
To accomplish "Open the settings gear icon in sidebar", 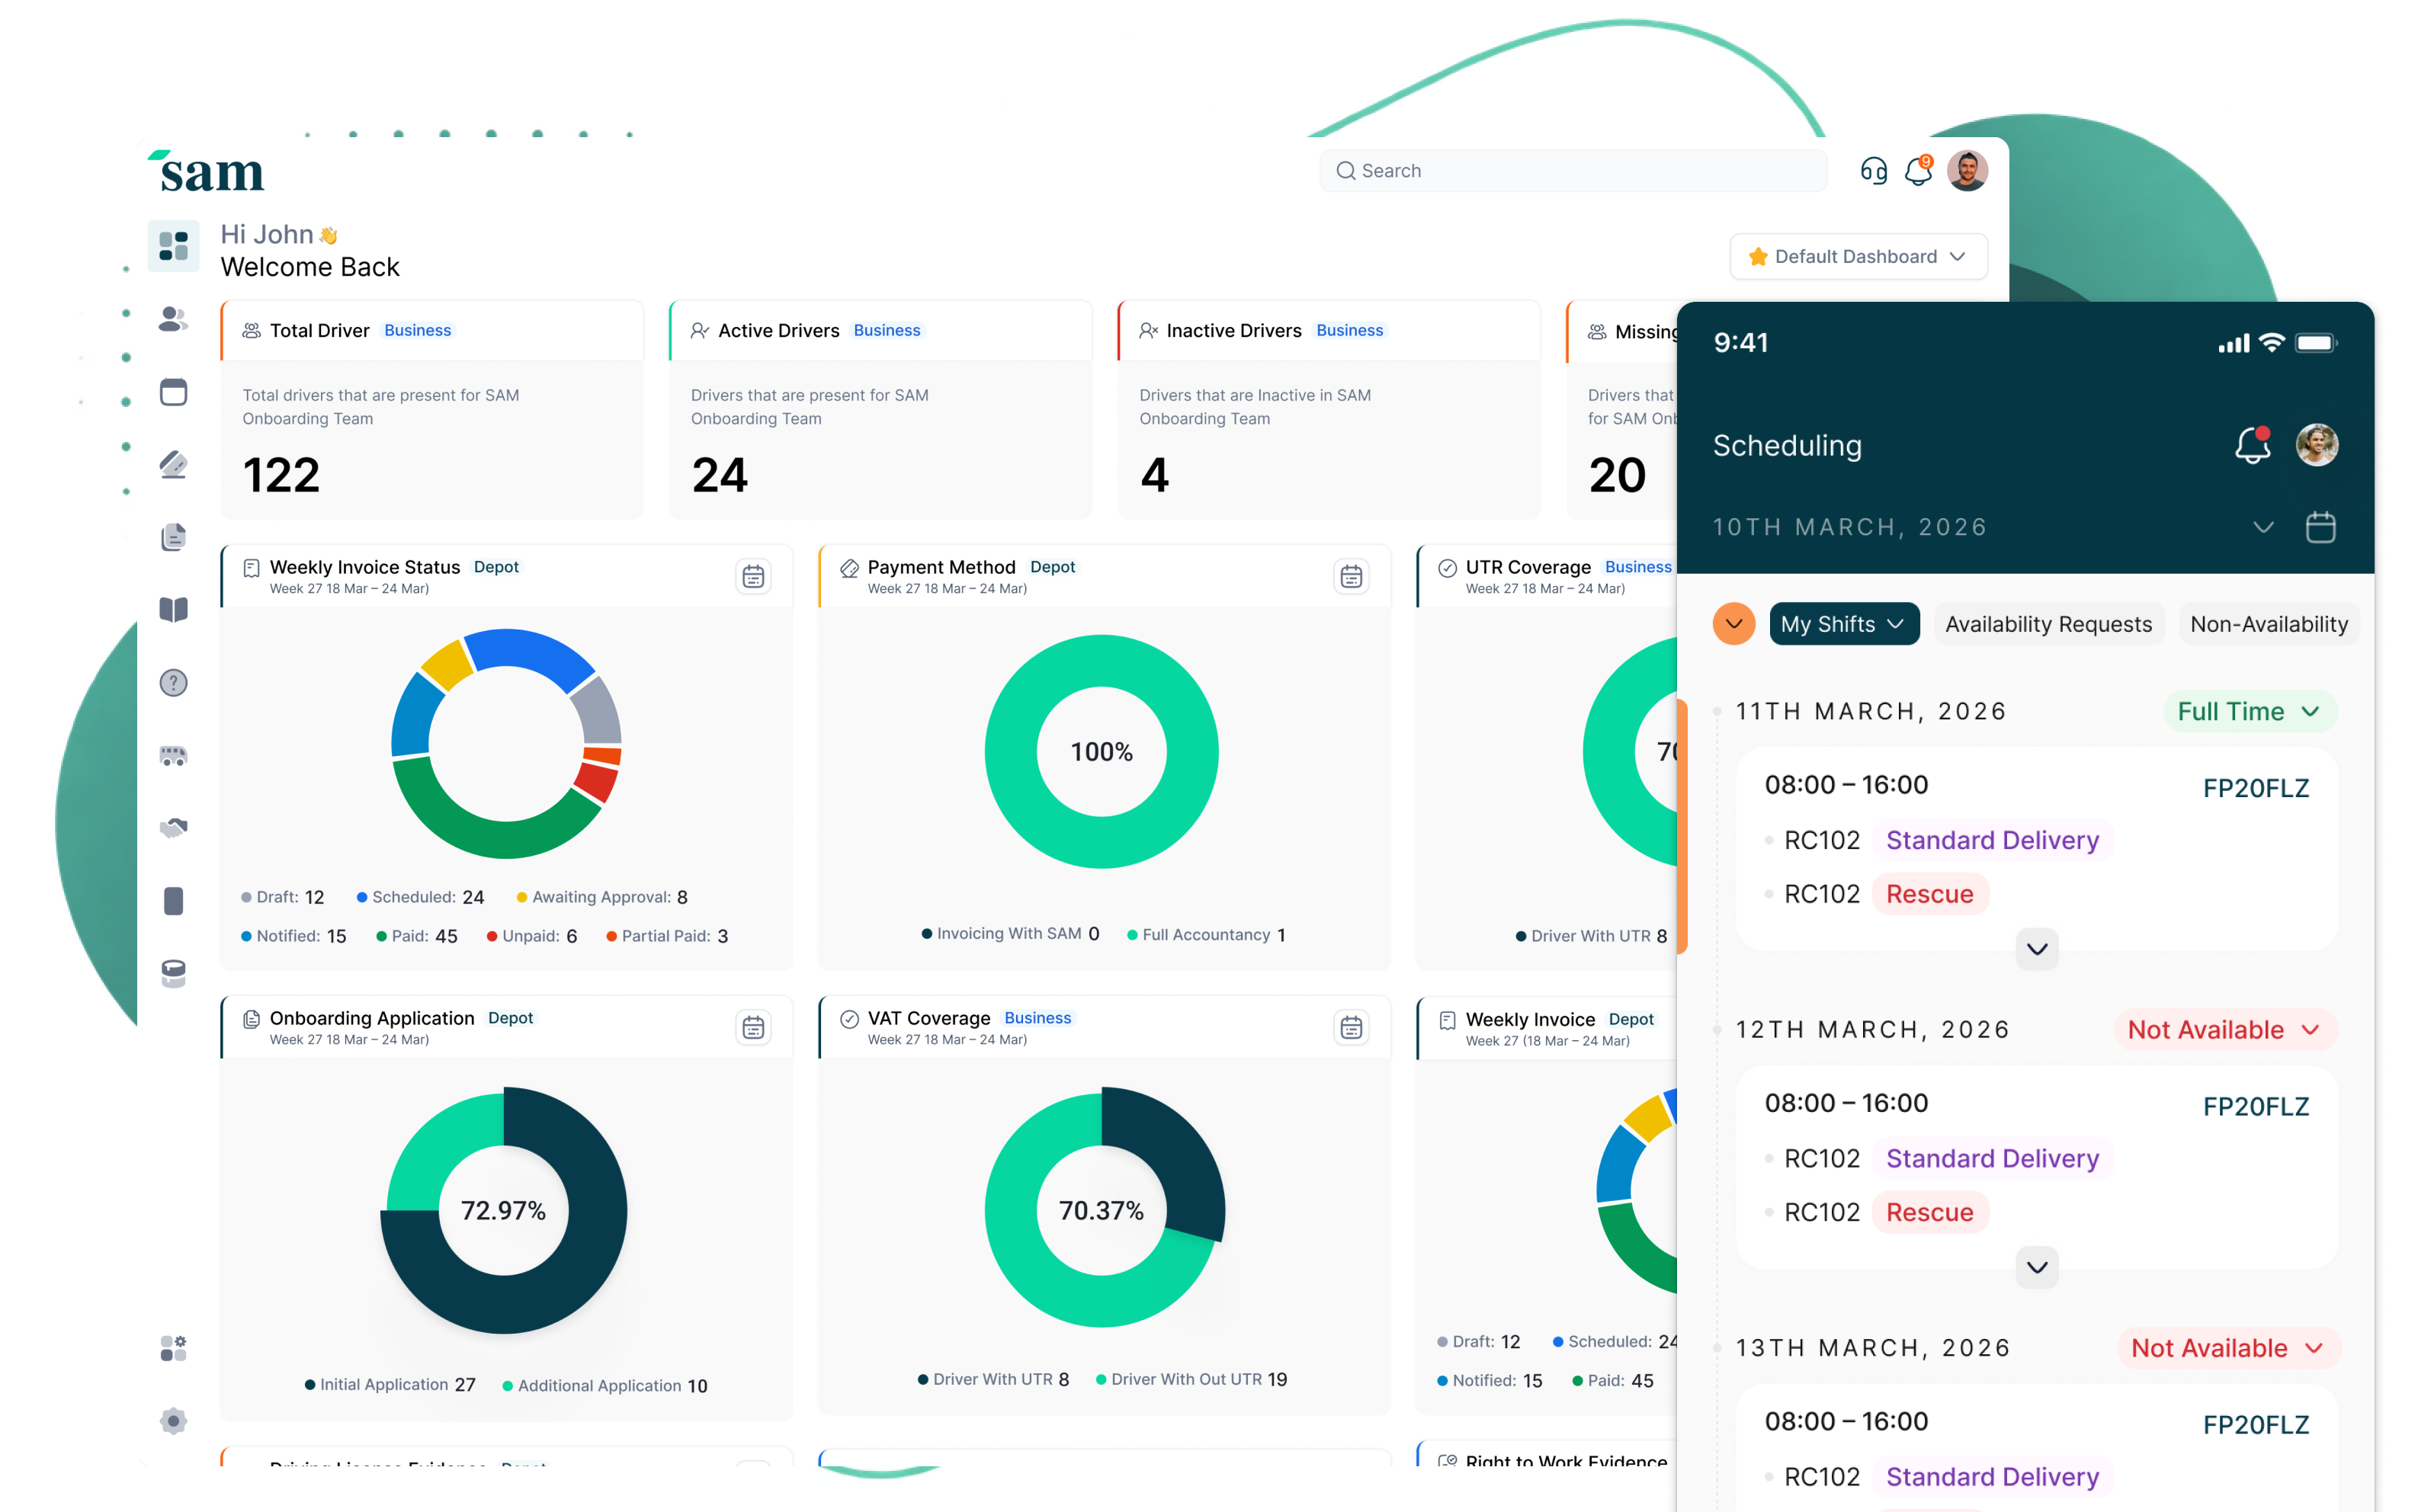I will pos(173,1421).
